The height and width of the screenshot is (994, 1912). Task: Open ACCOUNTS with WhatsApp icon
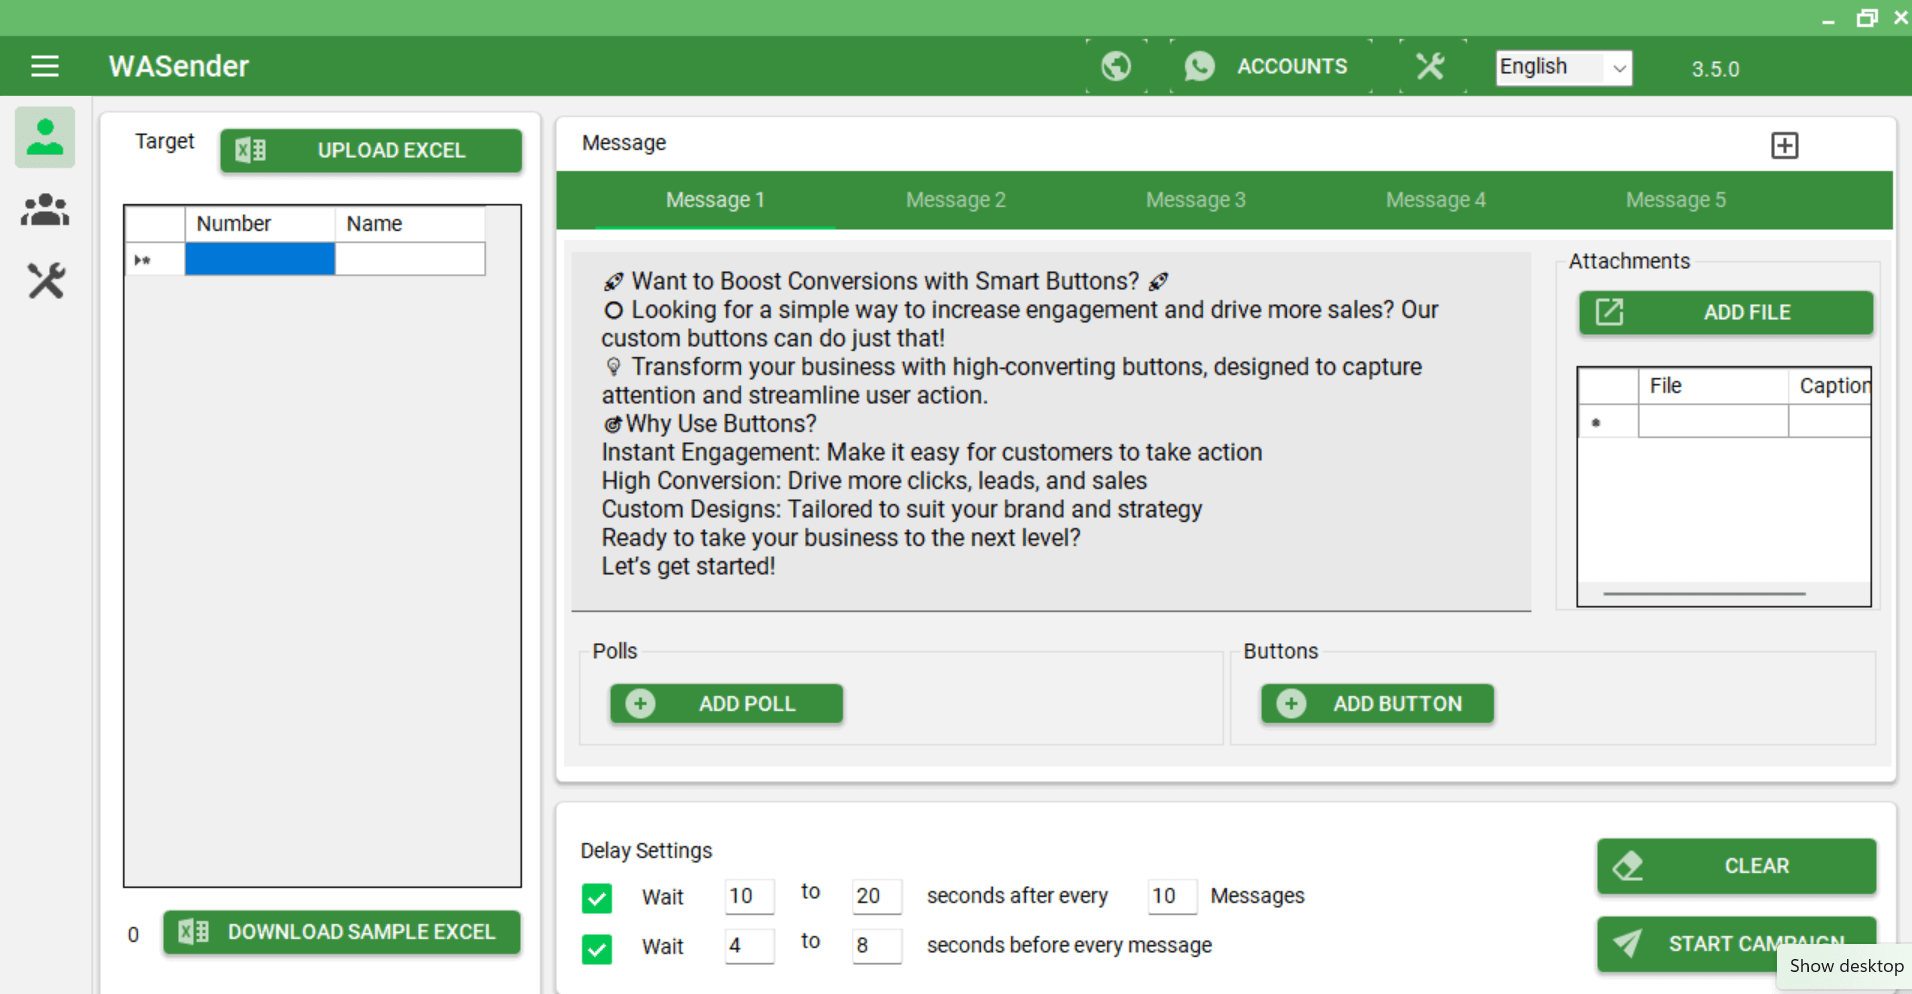[x=1270, y=66]
